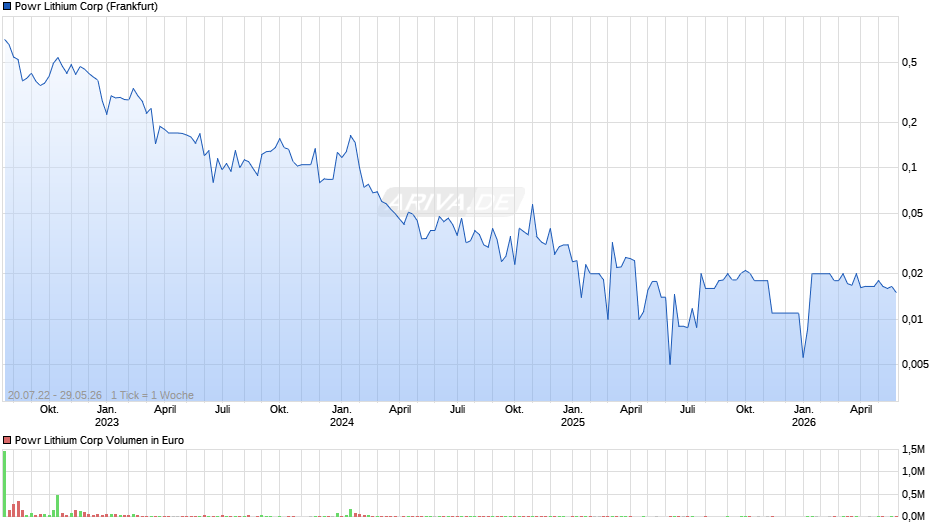Click the 'Juli' label following April 2024
Screen dimensions: 940x526
[x=457, y=410]
